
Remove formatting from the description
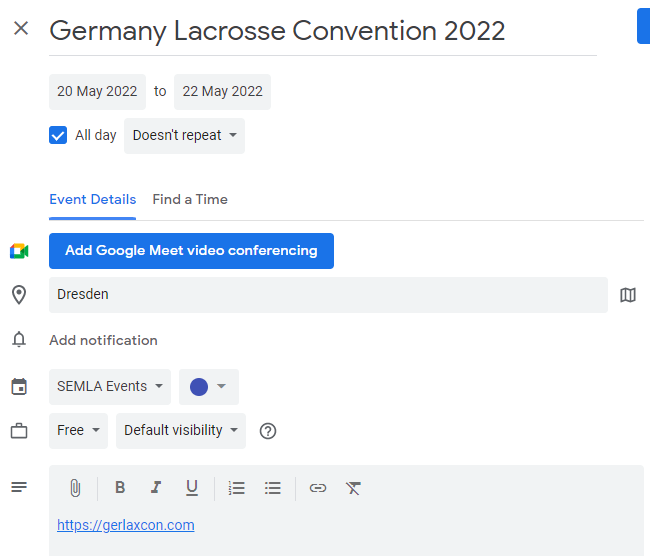point(353,488)
